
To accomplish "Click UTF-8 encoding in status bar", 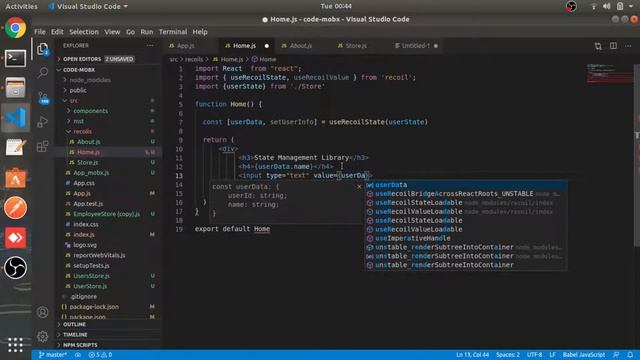I will click(x=534, y=355).
